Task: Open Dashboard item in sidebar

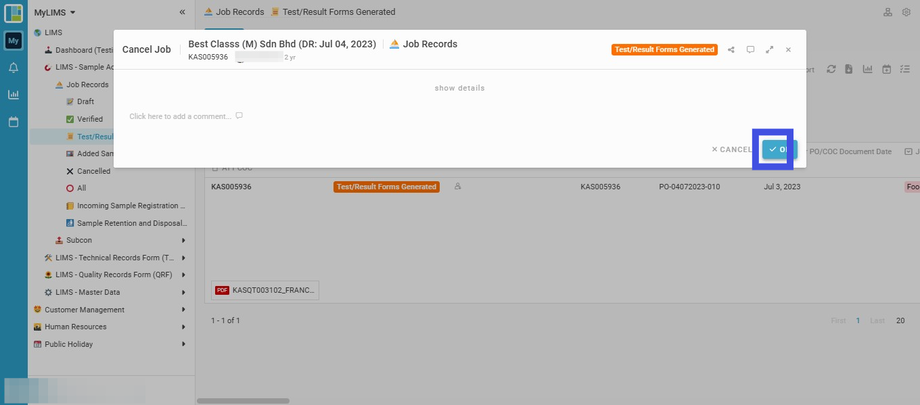Action: click(x=83, y=50)
